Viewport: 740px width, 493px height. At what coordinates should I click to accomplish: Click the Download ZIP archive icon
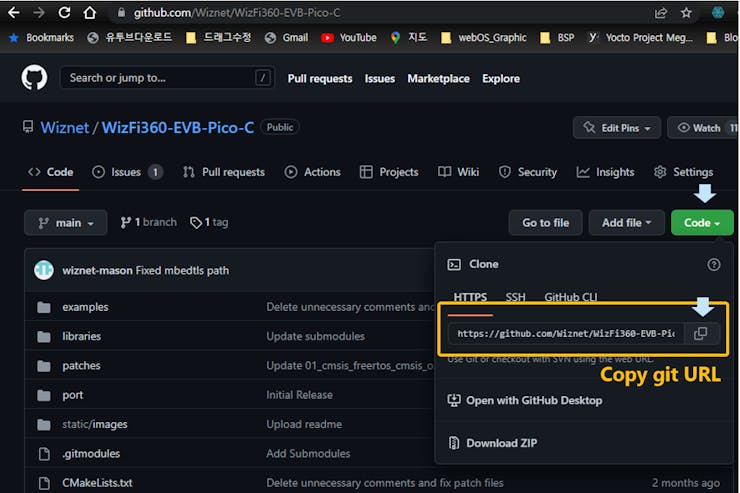pyautogui.click(x=454, y=443)
